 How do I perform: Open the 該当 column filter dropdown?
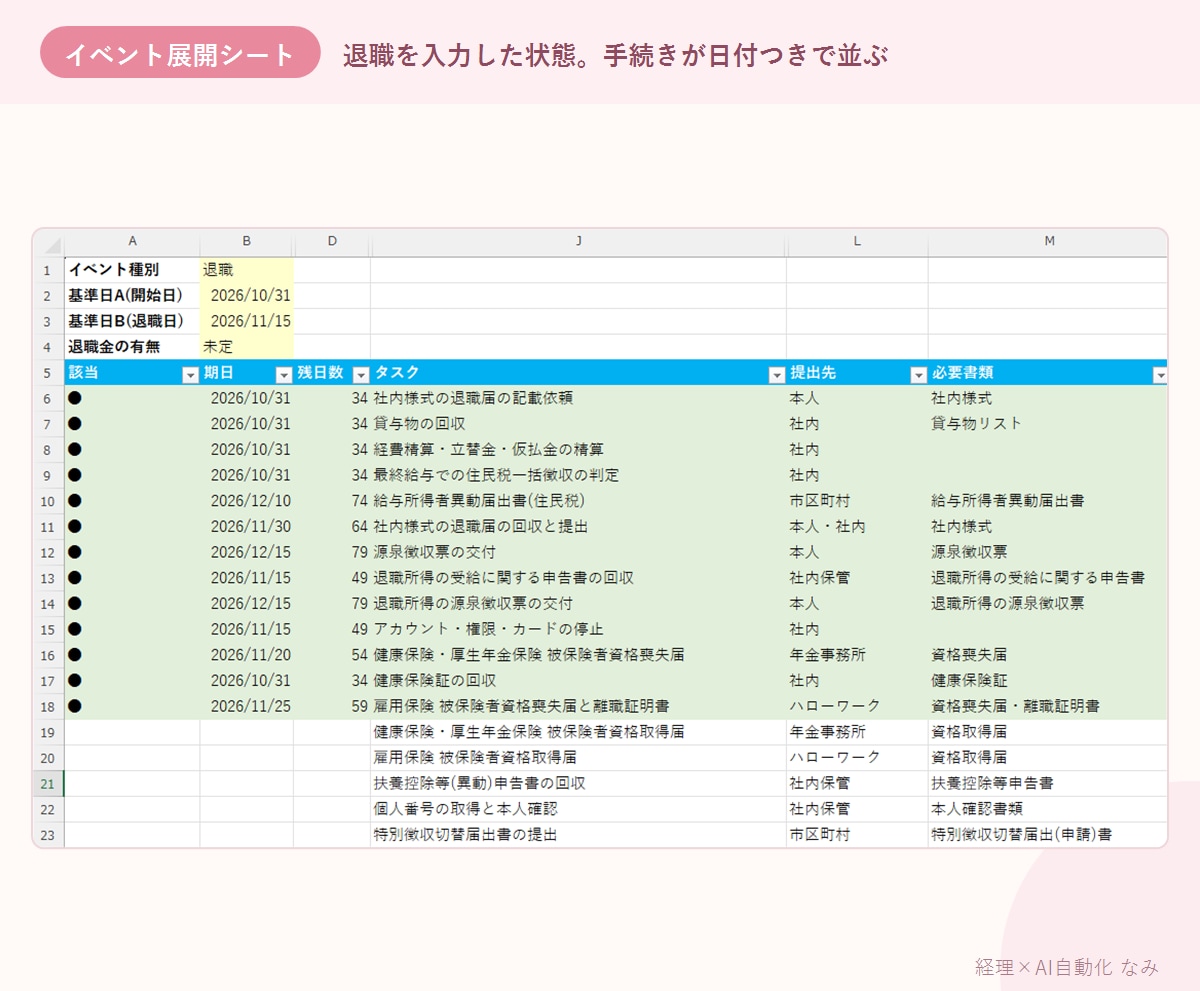[190, 374]
